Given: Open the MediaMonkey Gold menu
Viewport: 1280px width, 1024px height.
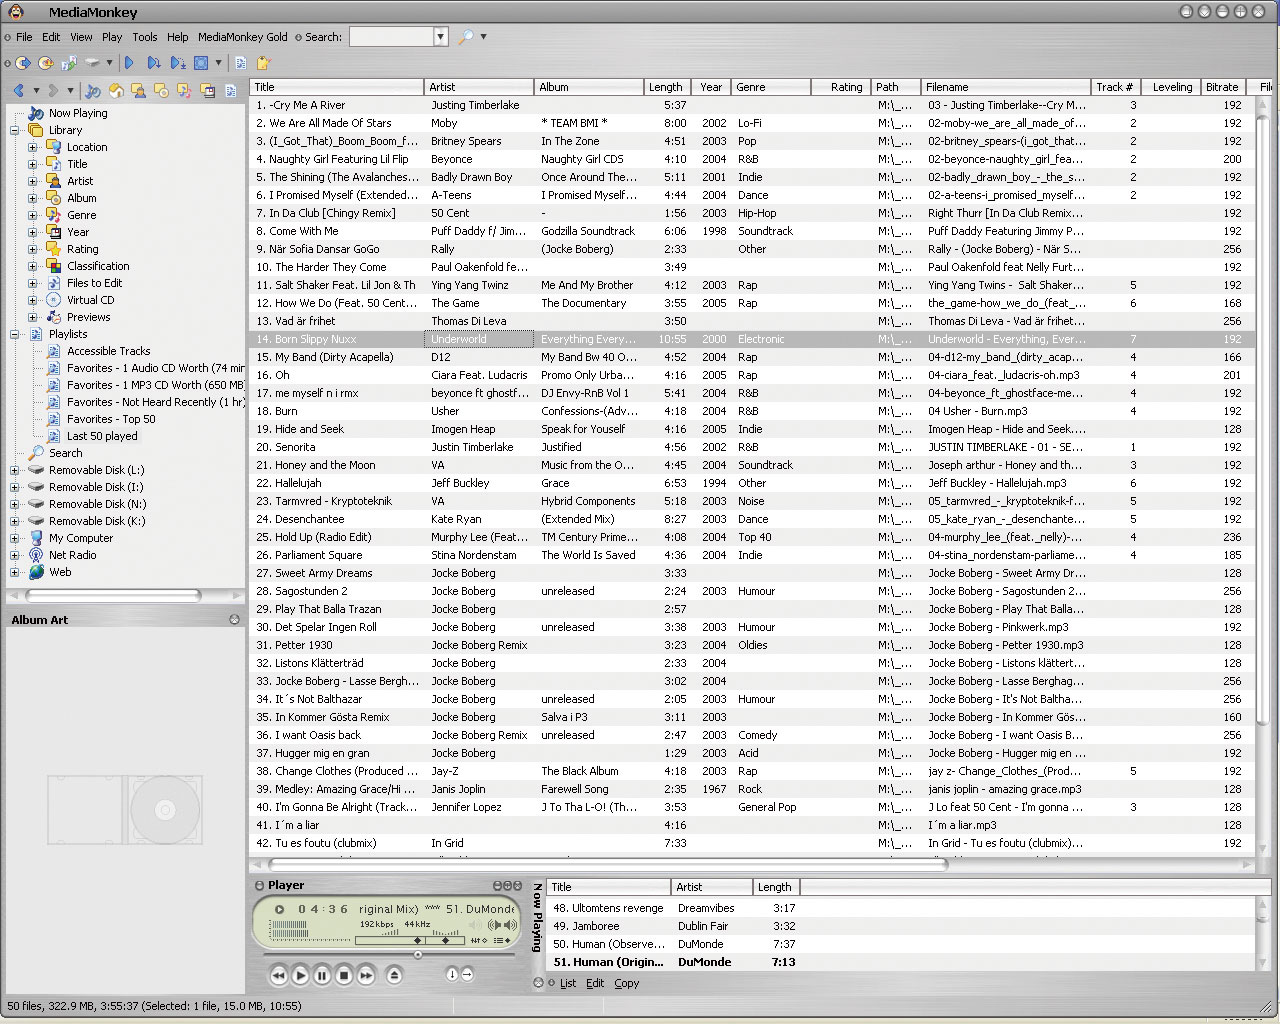Looking at the screenshot, I should click(242, 37).
